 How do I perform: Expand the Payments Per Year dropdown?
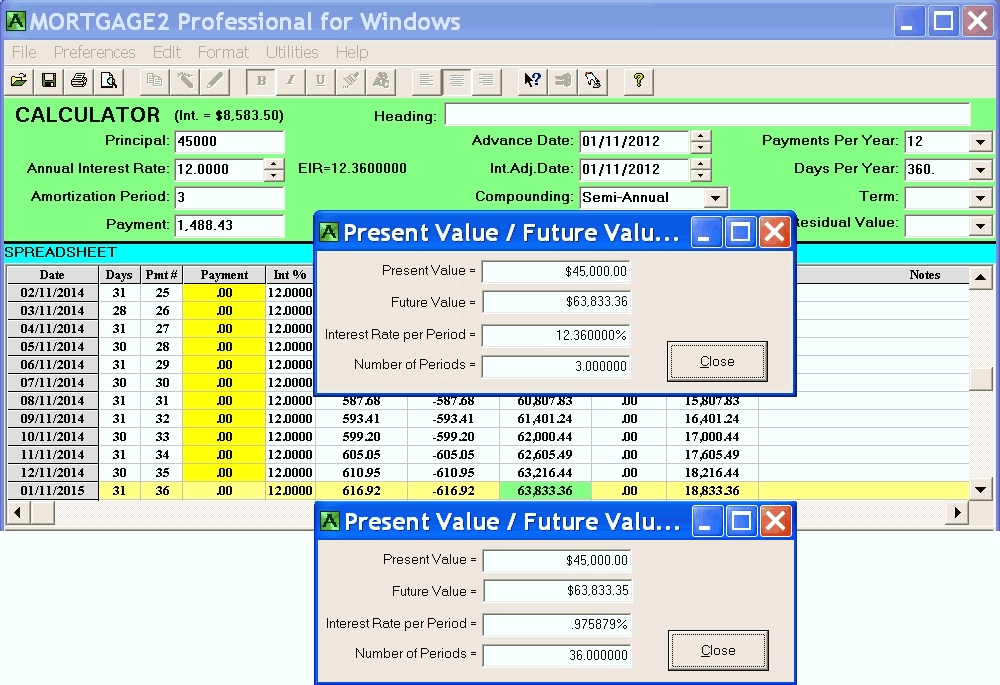[x=981, y=142]
